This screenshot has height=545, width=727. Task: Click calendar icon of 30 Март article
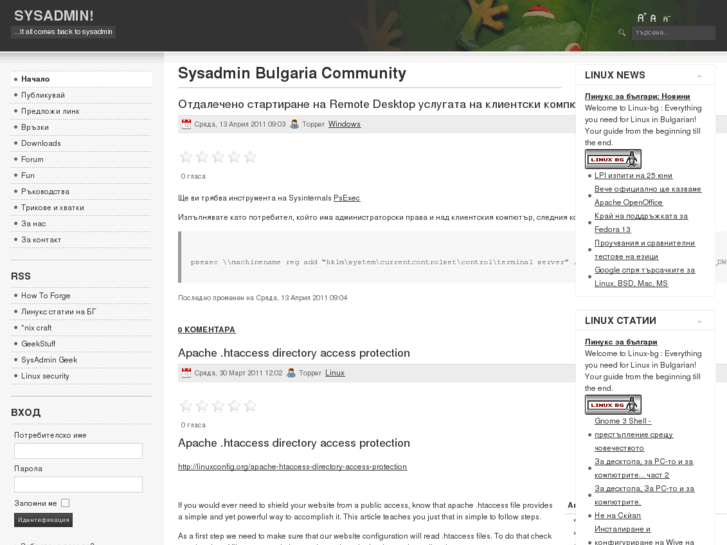pyautogui.click(x=186, y=373)
